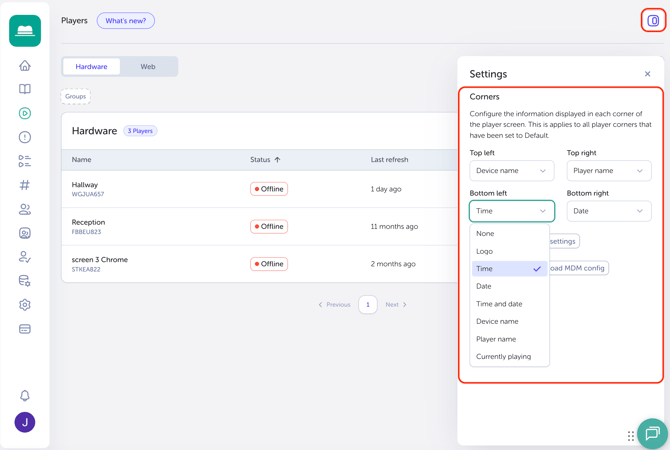Image resolution: width=670 pixels, height=450 pixels.
Task: Choose Date in the dropdown list
Action: [509, 286]
